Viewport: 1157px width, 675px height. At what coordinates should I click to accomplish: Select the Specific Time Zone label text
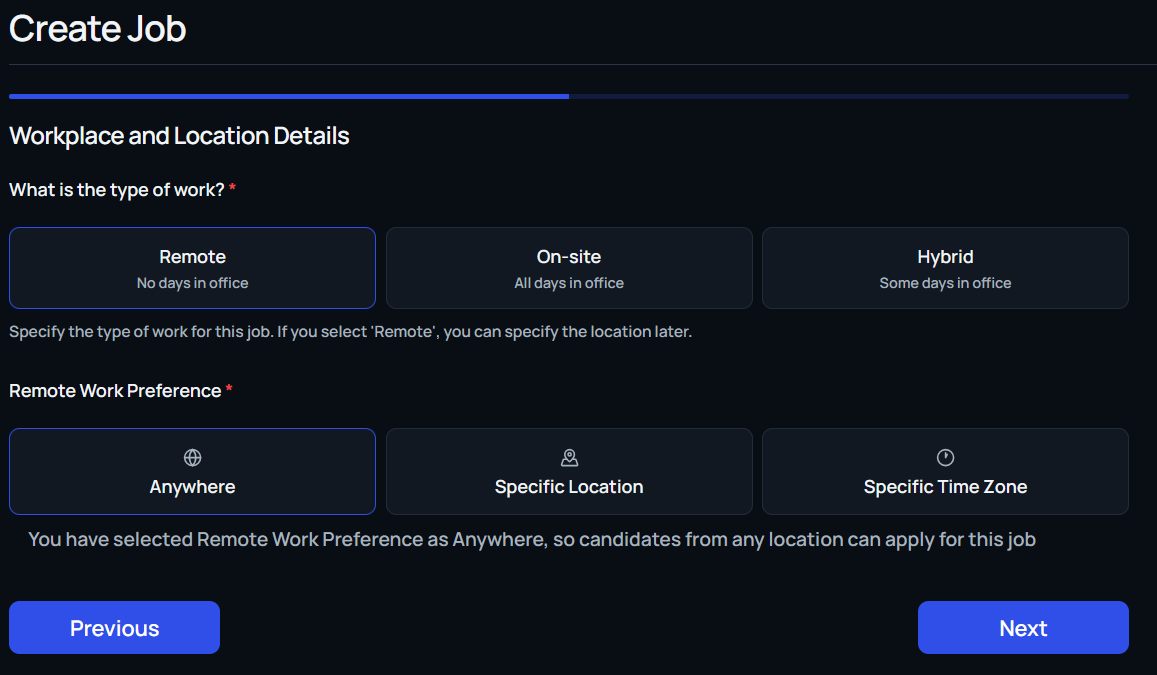click(x=945, y=487)
